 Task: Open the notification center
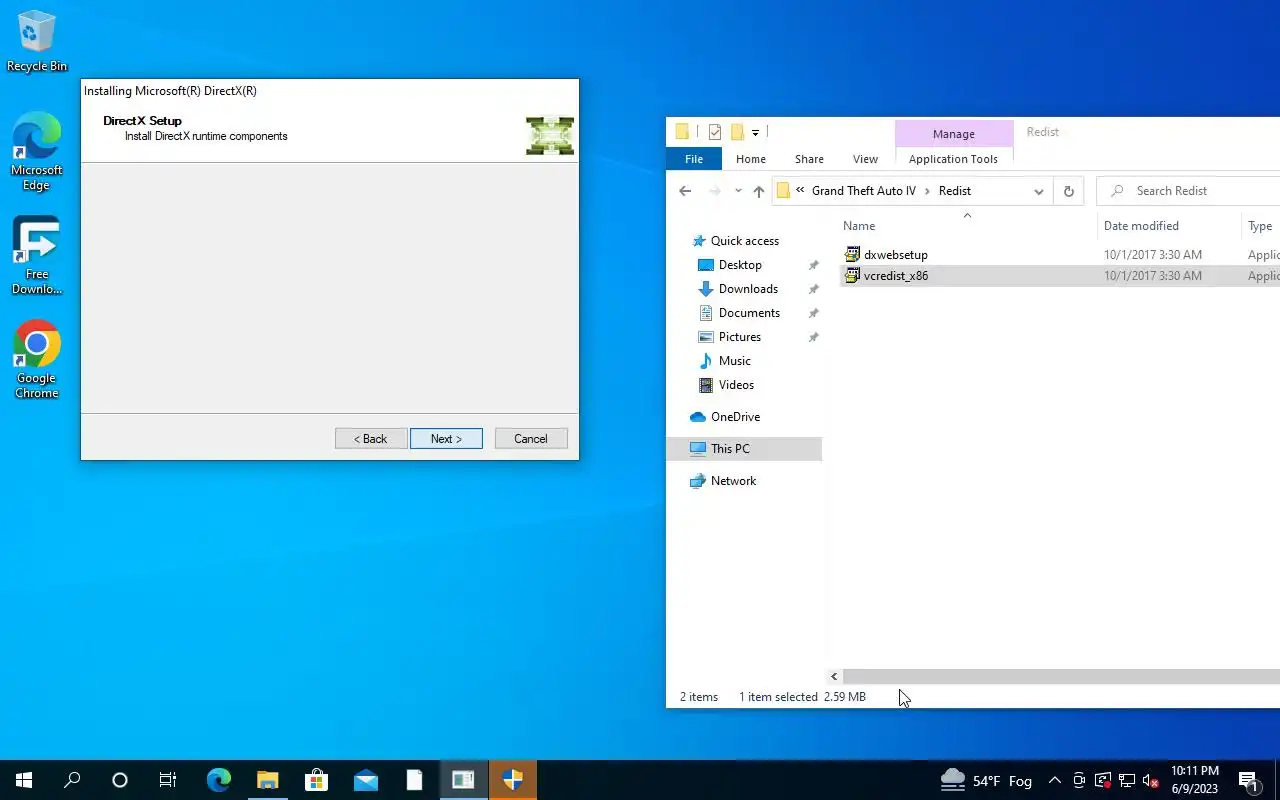[x=1248, y=780]
